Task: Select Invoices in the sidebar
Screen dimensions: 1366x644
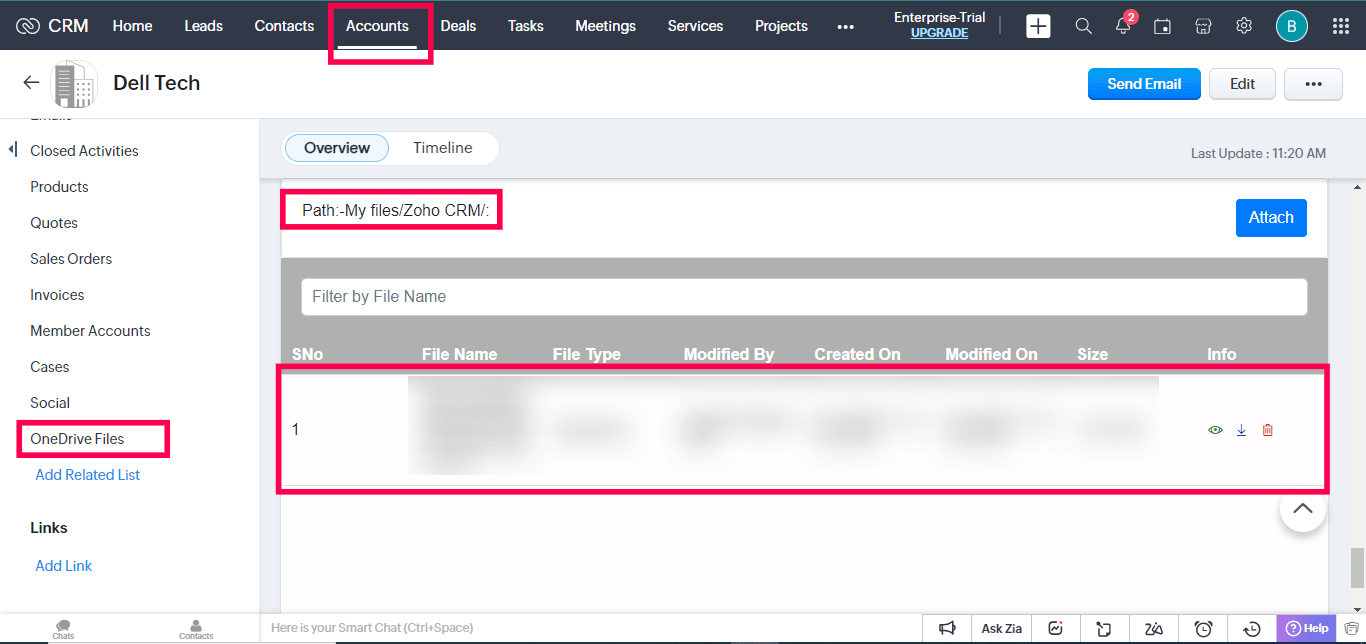Action: (57, 295)
